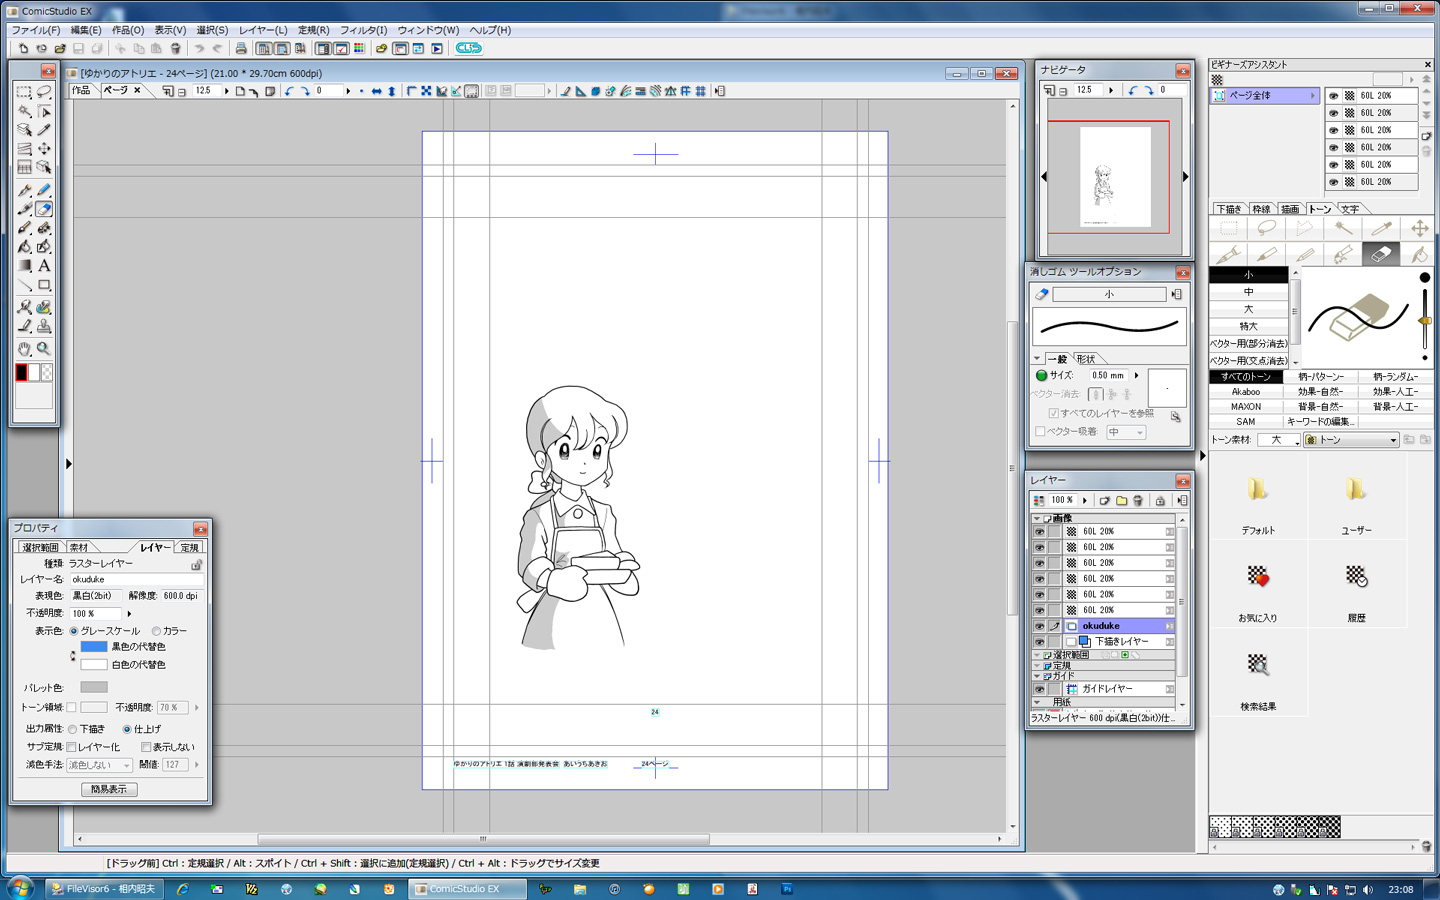Click rotate view left icon in page toolbar
This screenshot has height=900, width=1440.
(x=289, y=91)
